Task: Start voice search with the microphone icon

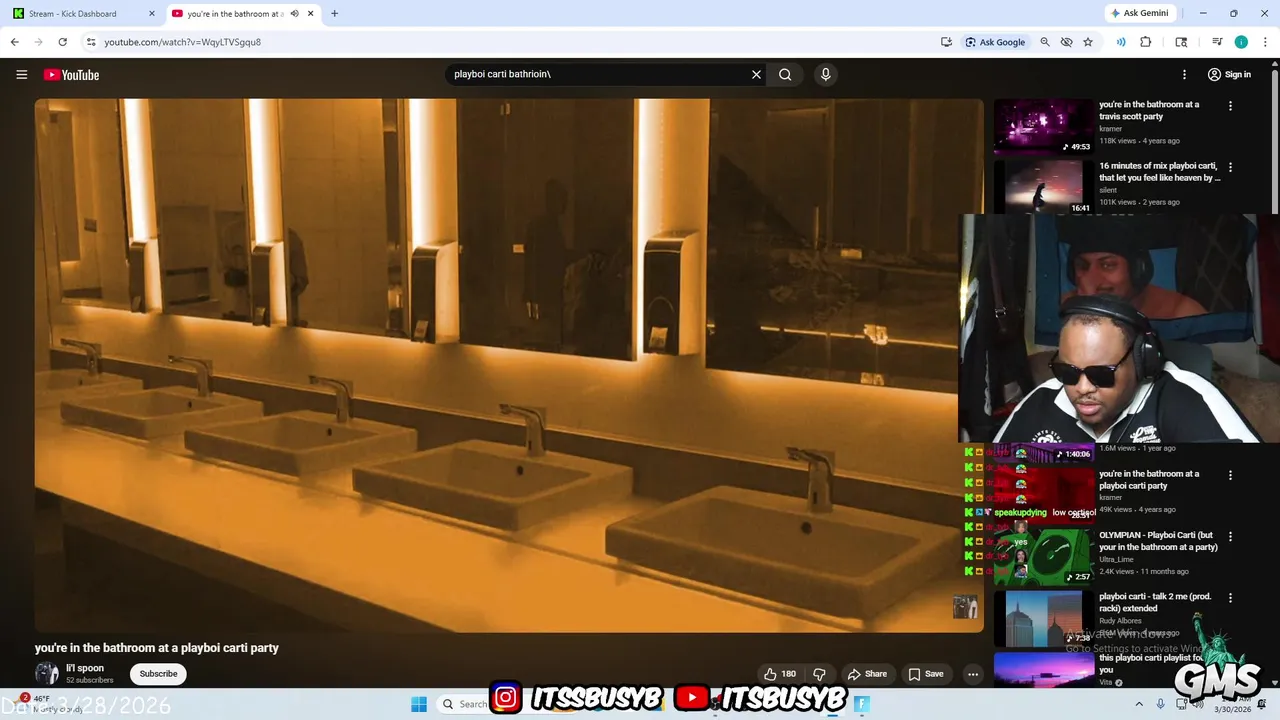Action: pos(825,74)
